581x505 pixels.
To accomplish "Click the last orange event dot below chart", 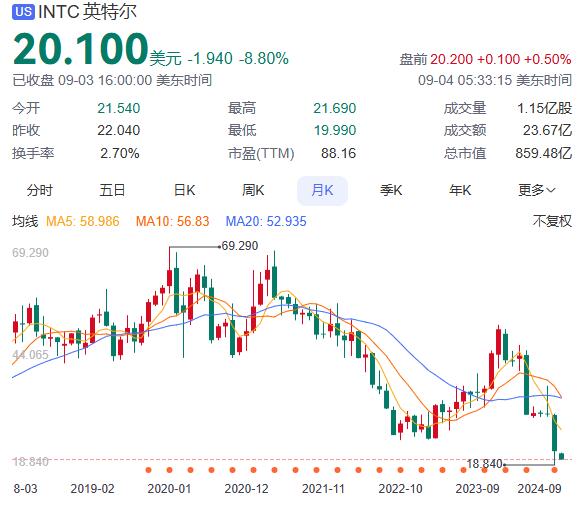I will 554,470.
